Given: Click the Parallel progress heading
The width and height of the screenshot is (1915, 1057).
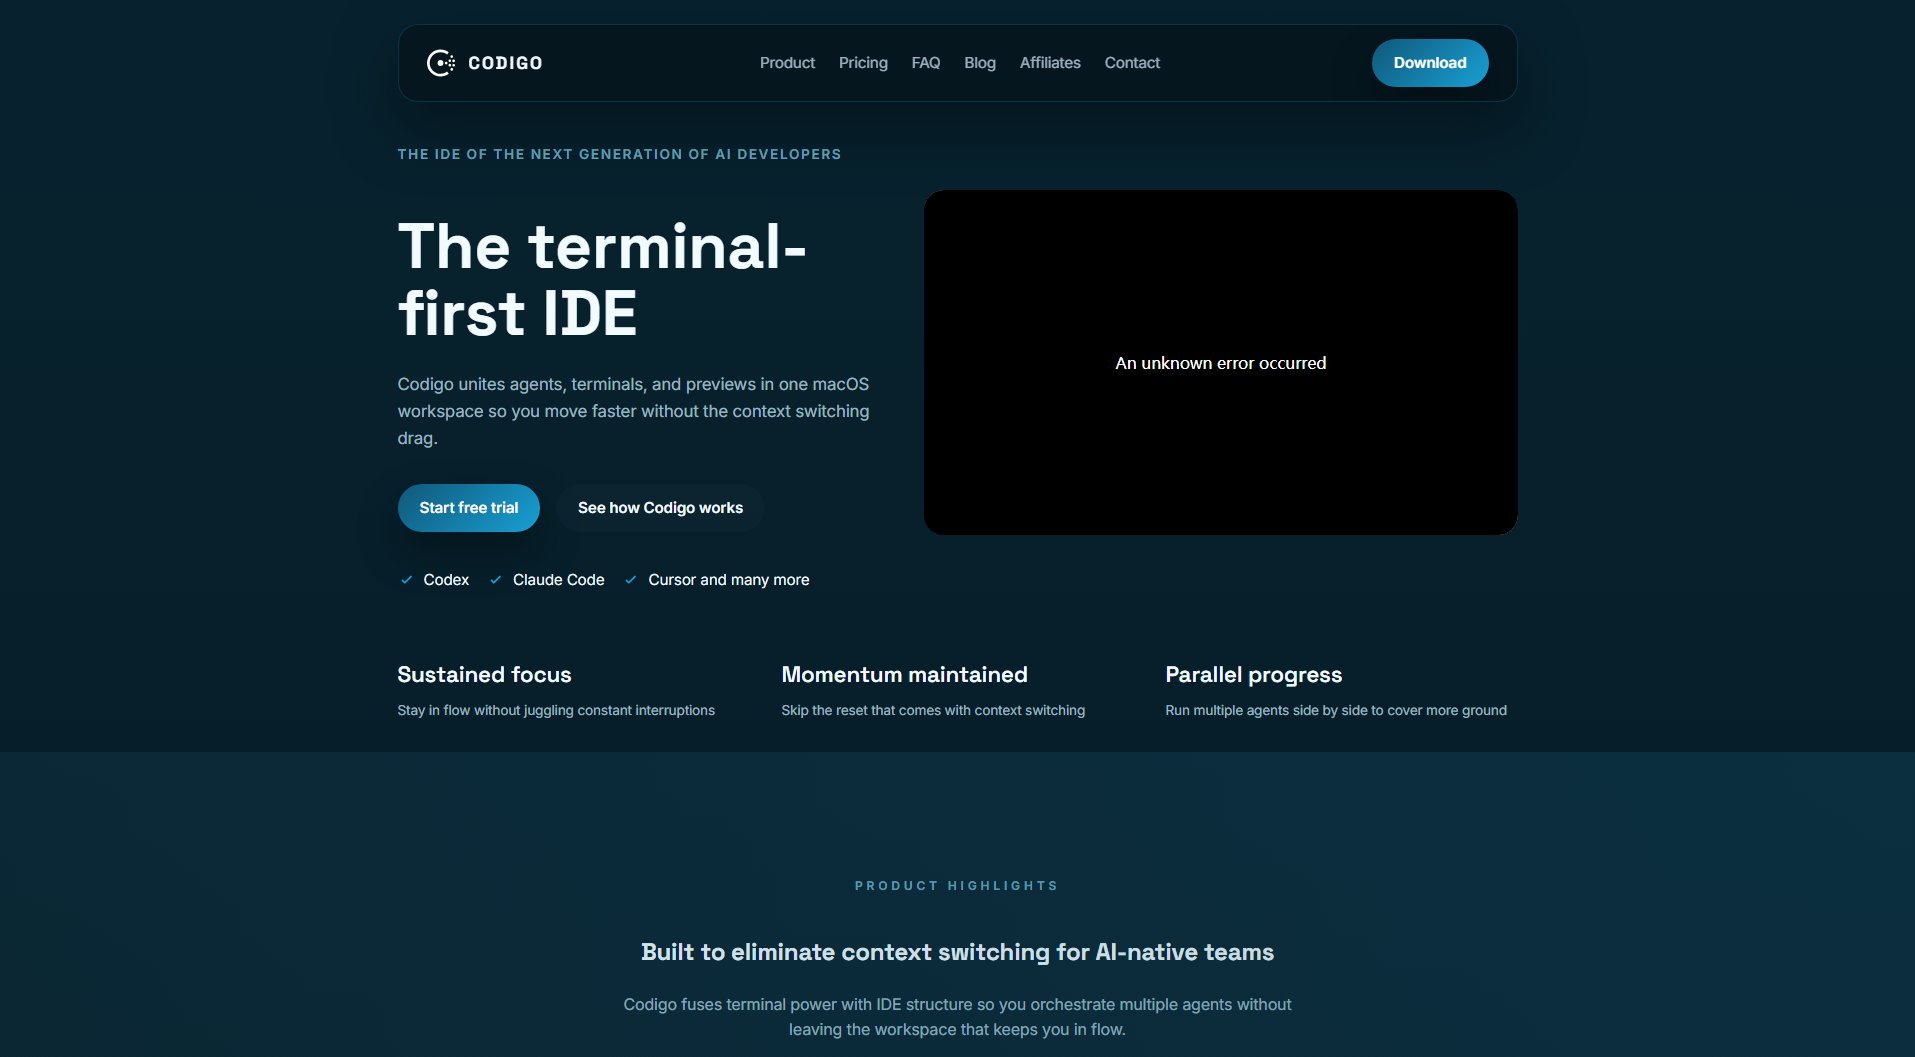Looking at the screenshot, I should click(1253, 675).
